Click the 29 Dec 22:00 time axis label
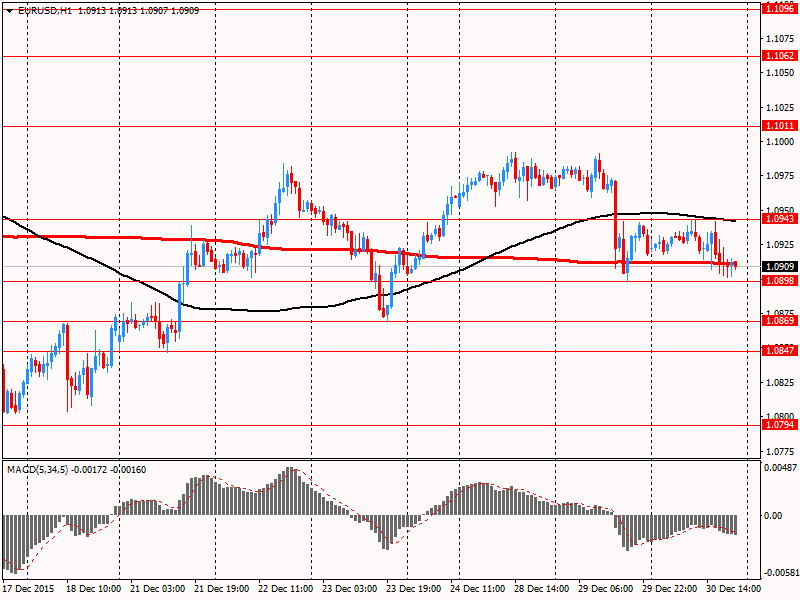This screenshot has height=600, width=800. coord(670,588)
